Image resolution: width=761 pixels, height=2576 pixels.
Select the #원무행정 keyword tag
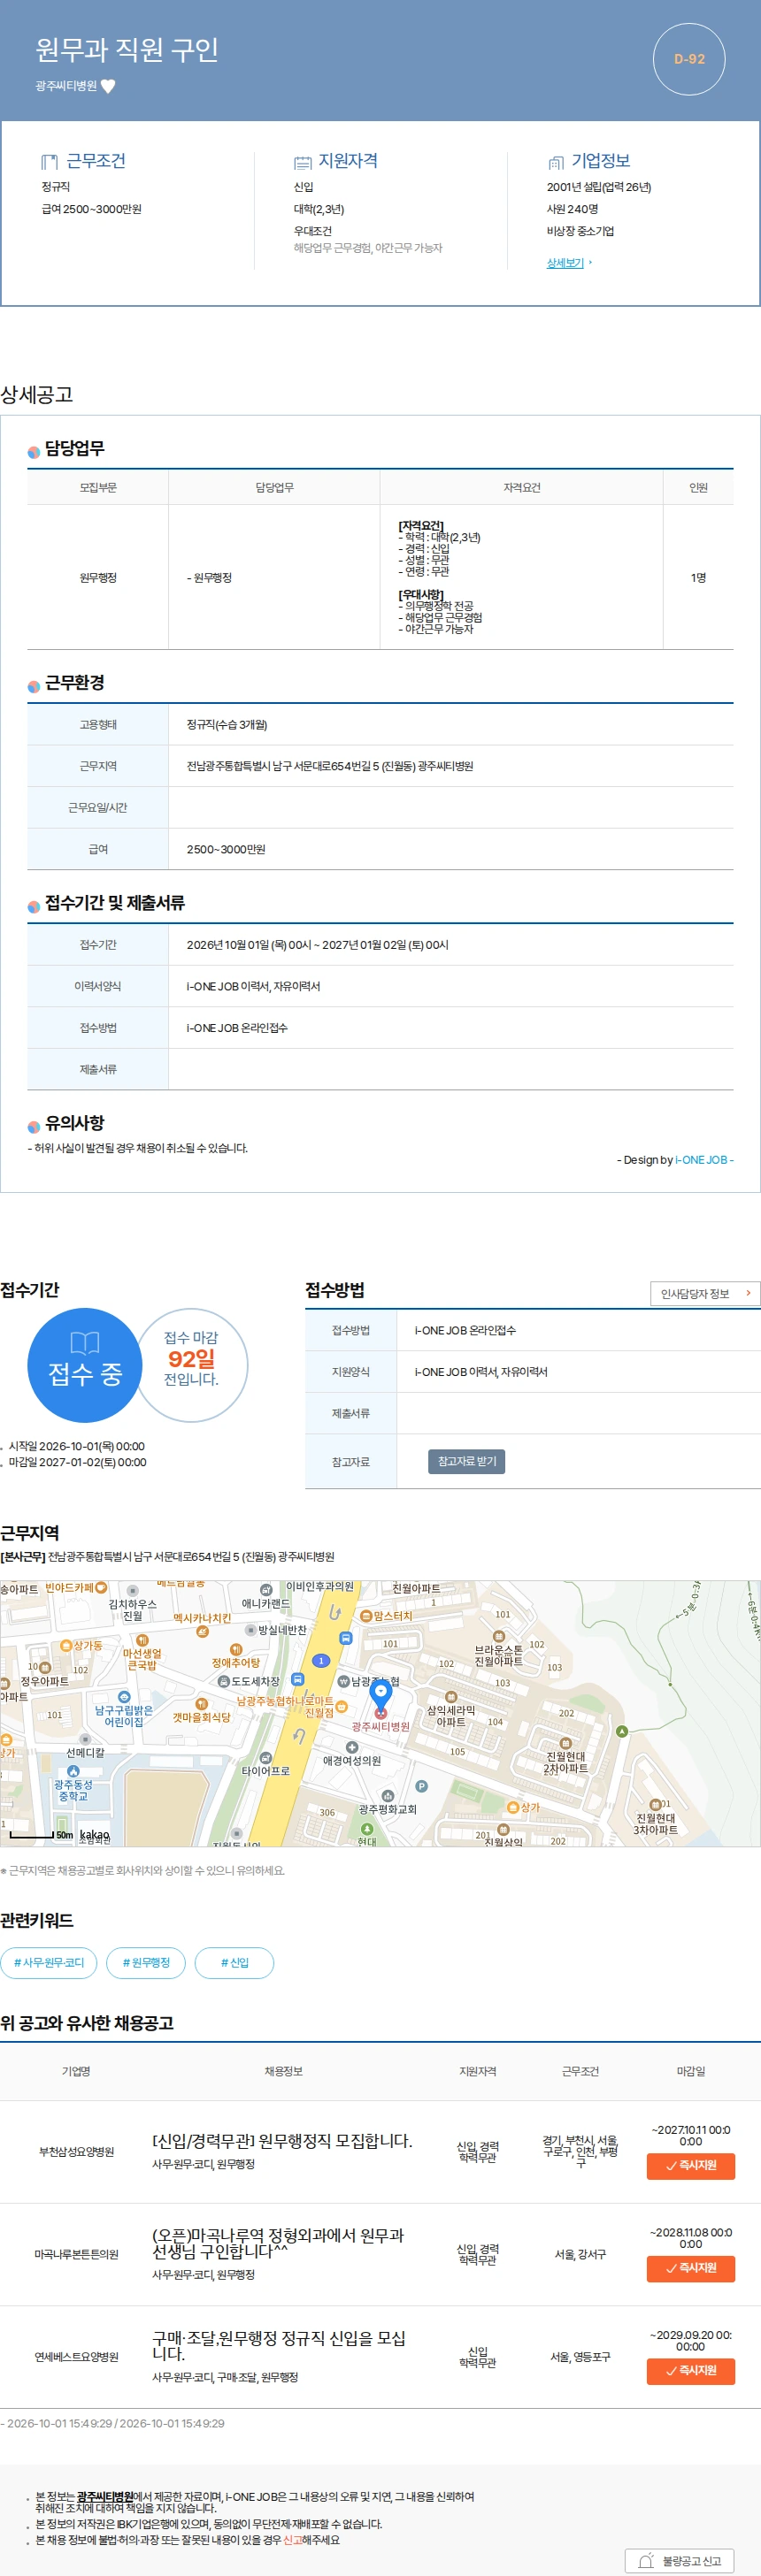[146, 1962]
